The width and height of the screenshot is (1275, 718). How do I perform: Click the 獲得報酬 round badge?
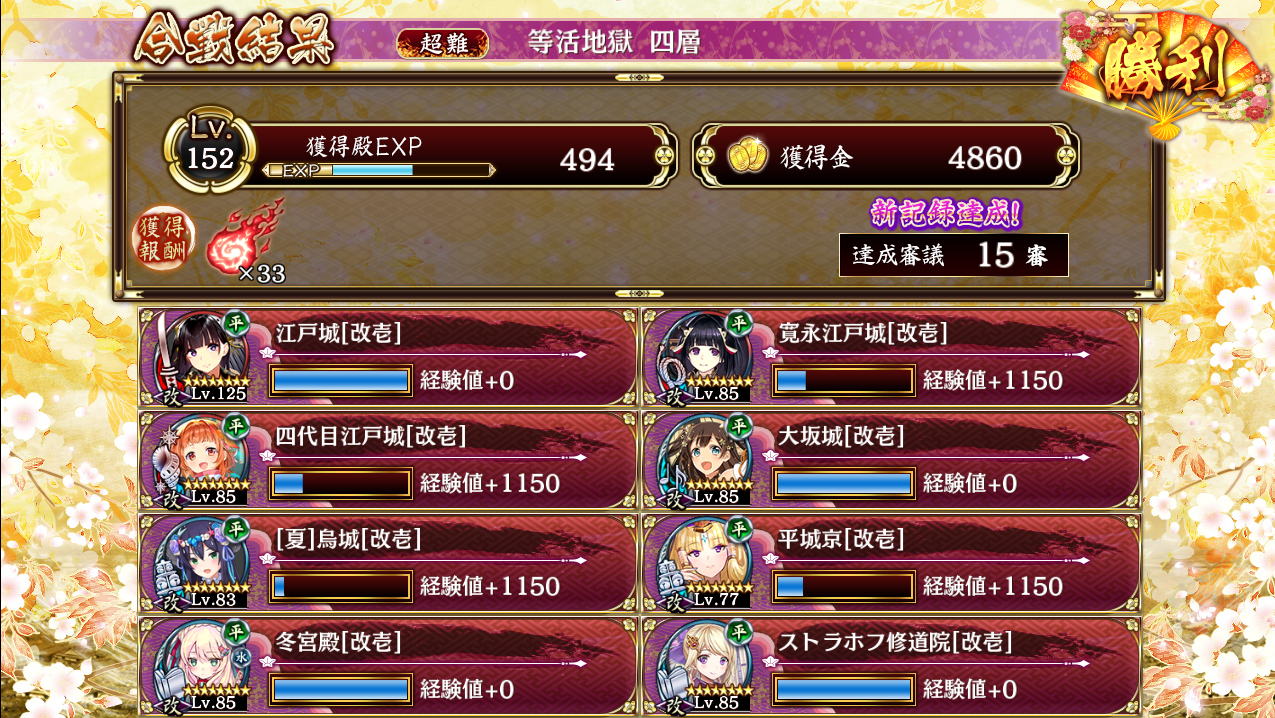161,241
